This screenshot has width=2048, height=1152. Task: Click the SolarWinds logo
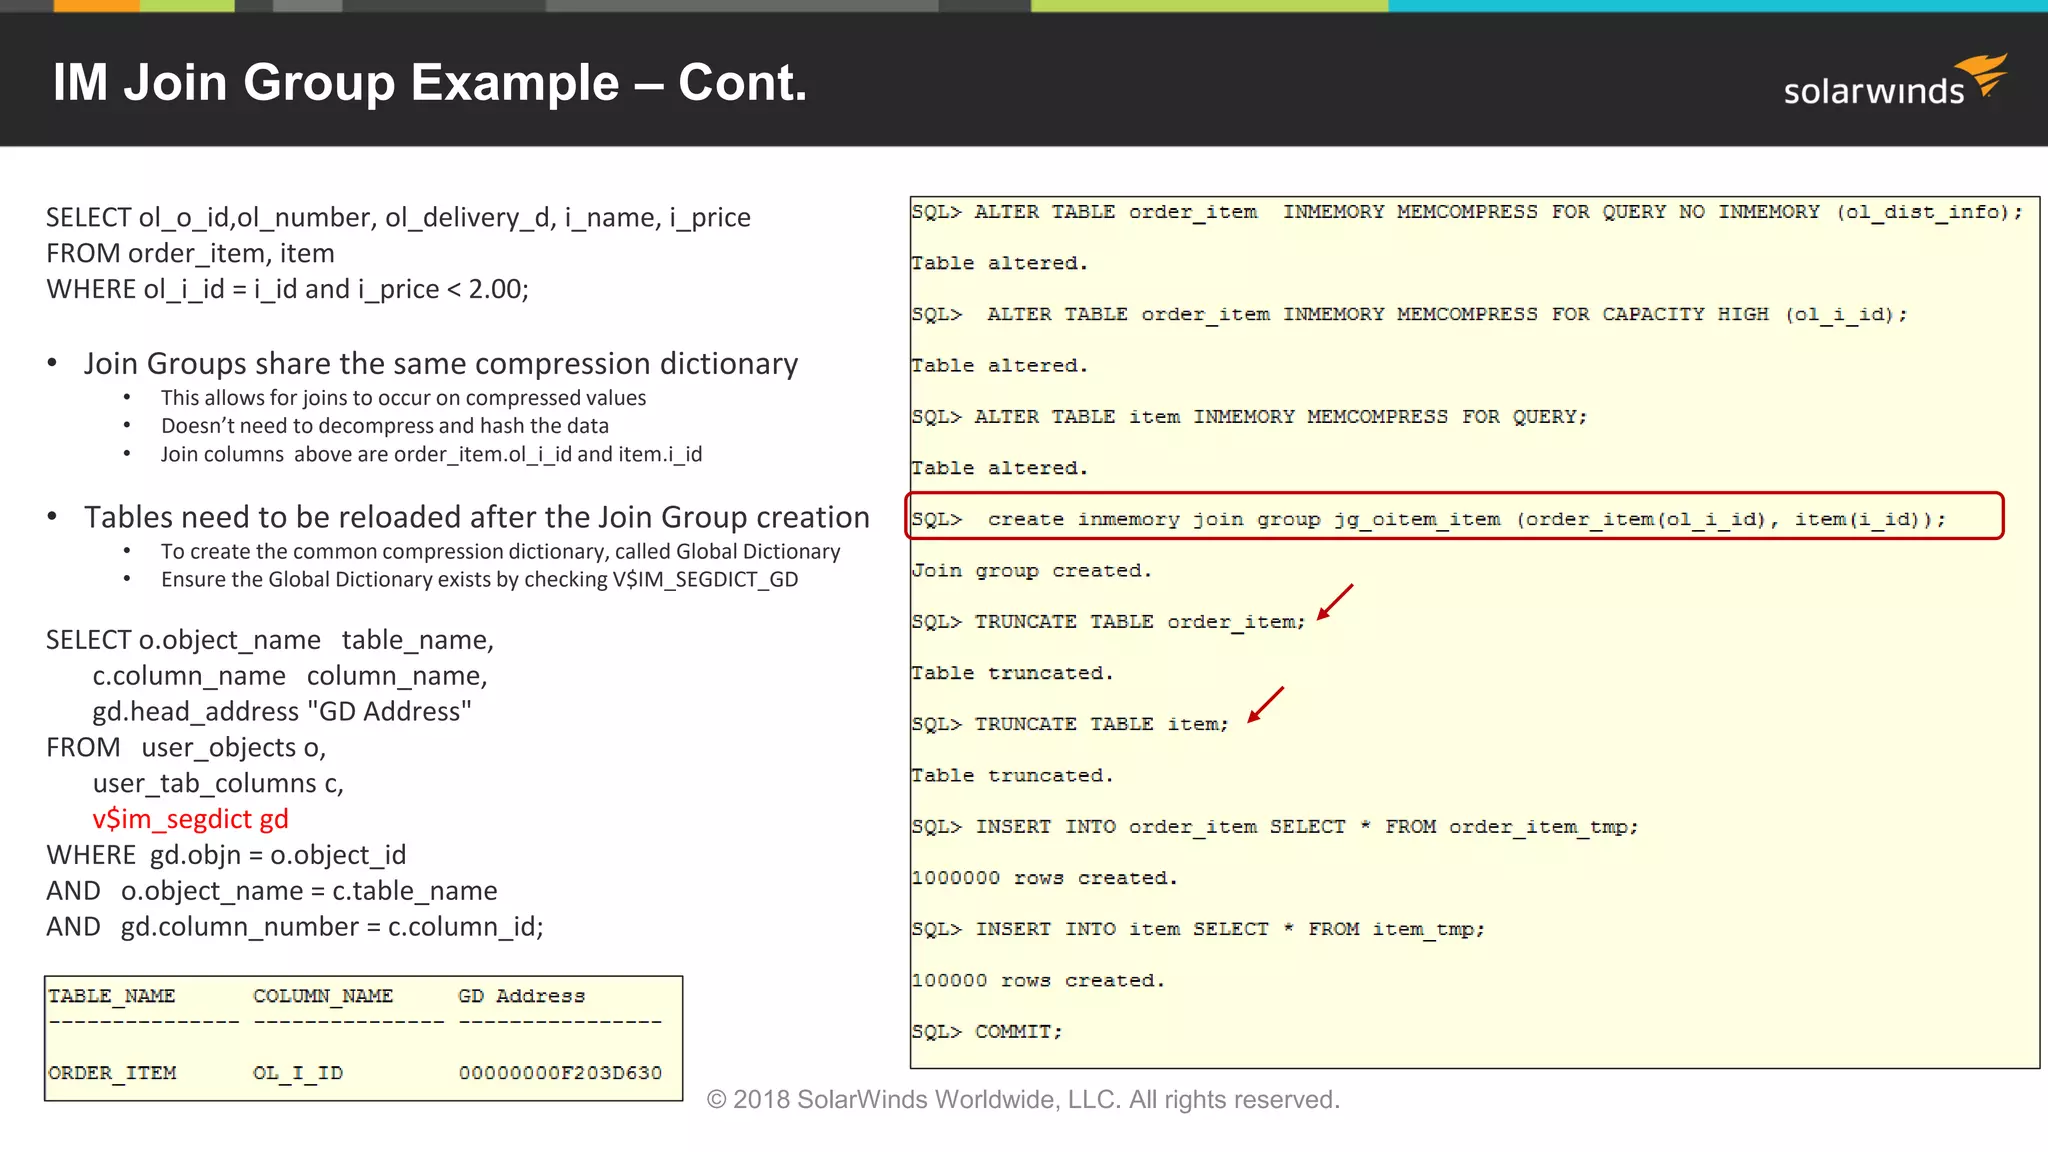(1896, 80)
